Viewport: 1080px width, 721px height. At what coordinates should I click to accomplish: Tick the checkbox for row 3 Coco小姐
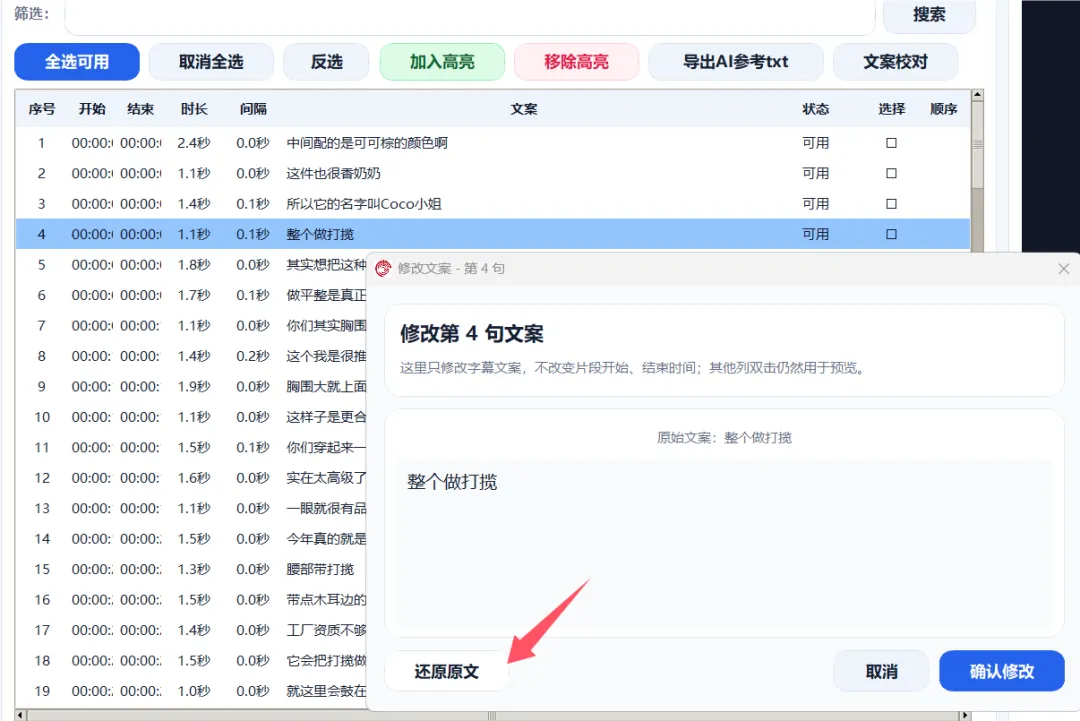(891, 204)
